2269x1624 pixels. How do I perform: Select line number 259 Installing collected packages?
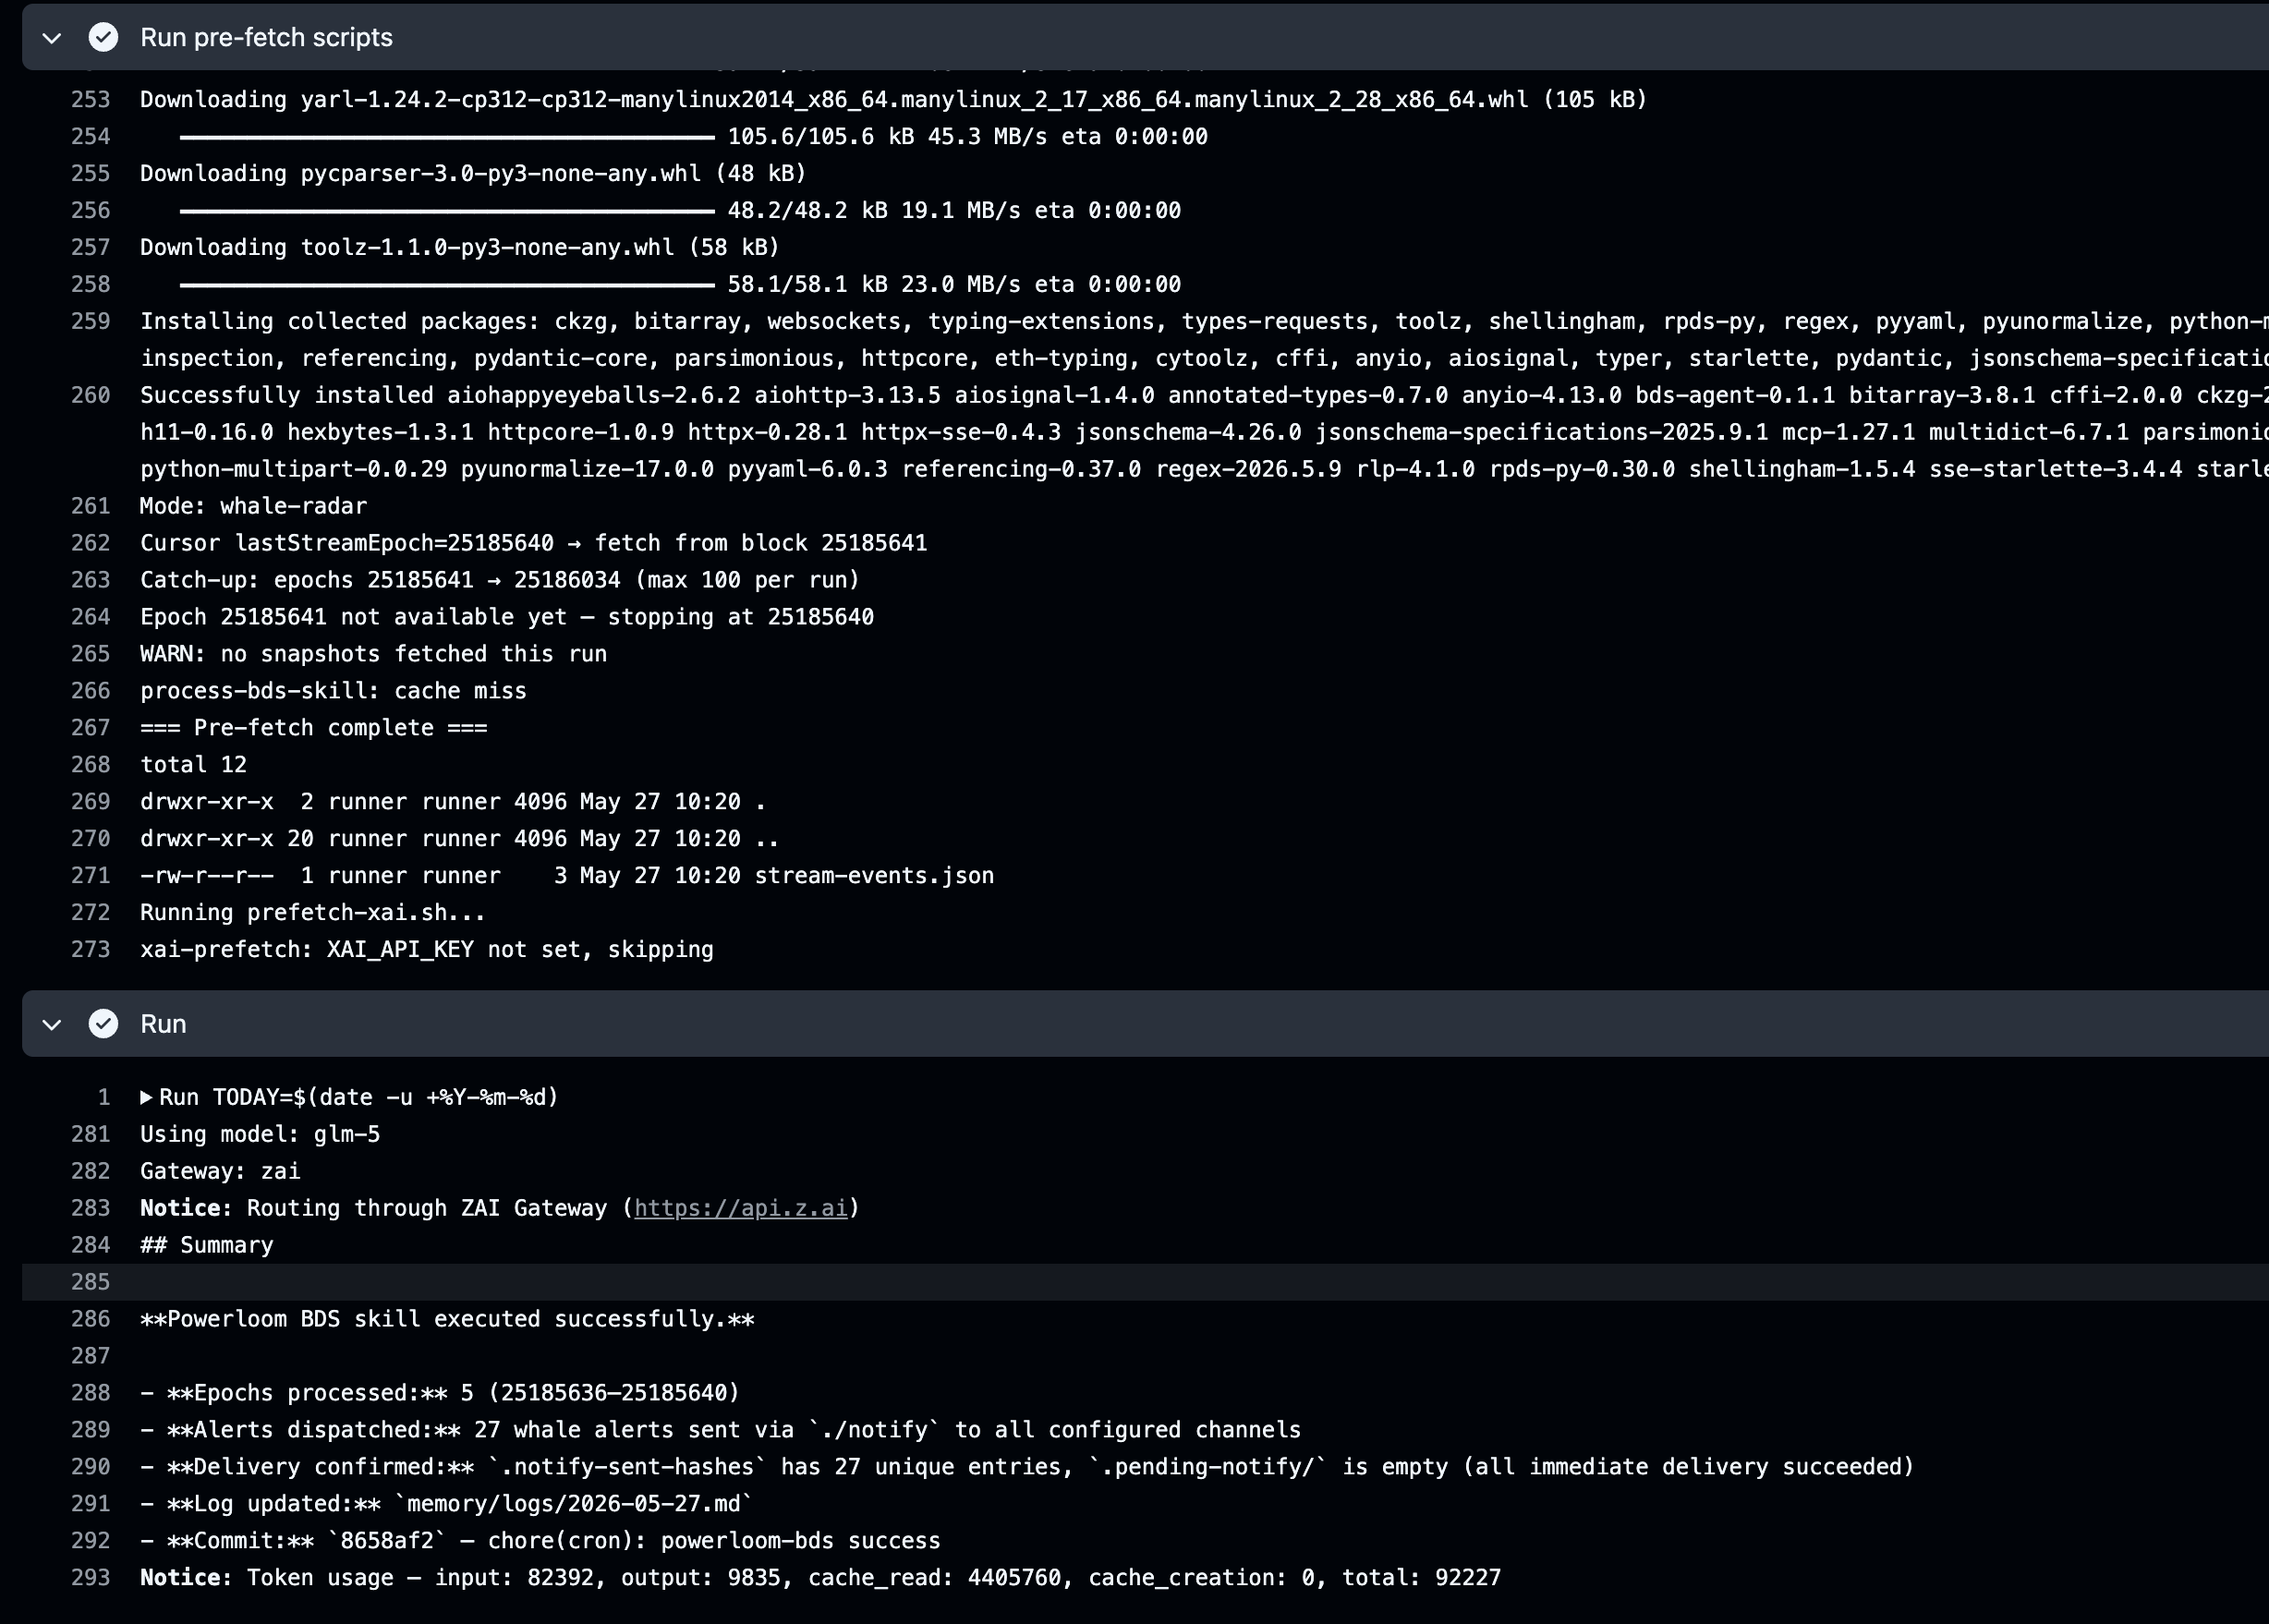point(90,321)
